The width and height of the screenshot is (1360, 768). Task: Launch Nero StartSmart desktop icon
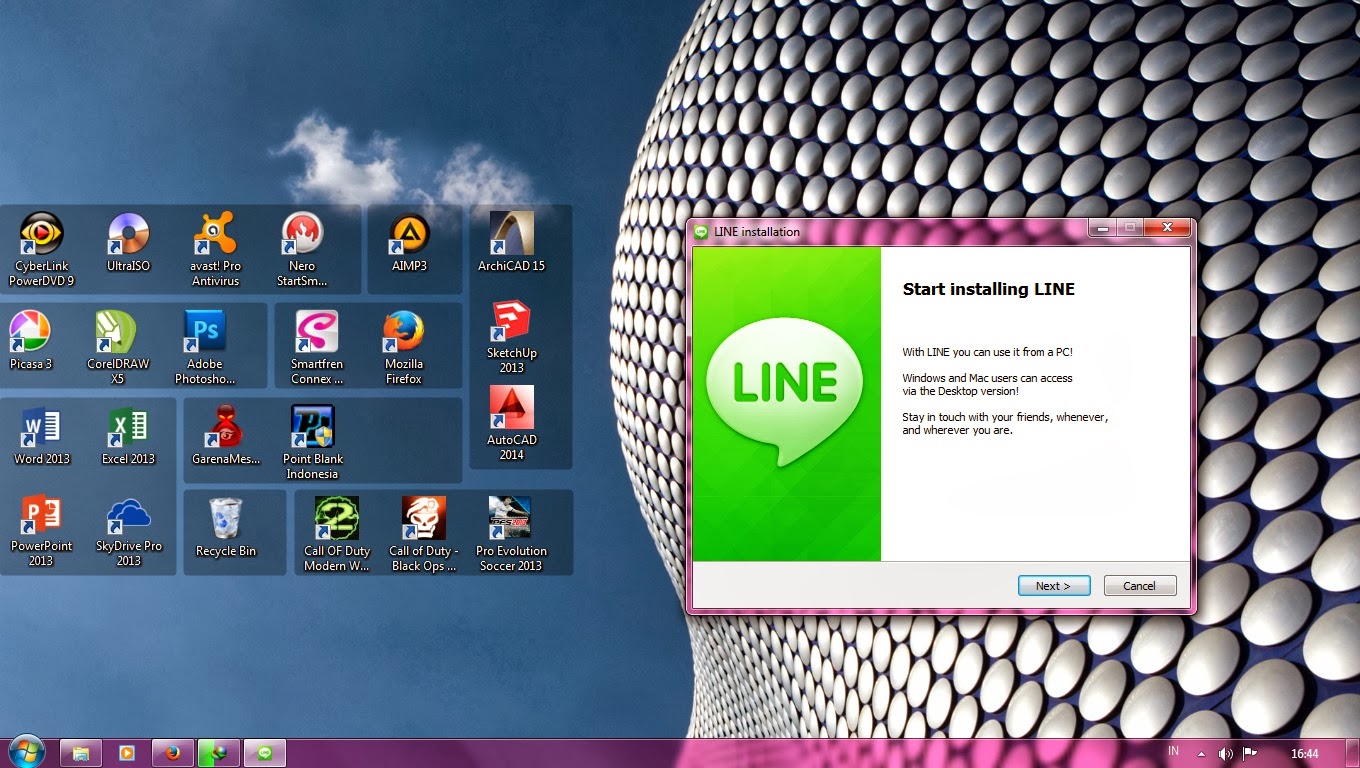coord(302,249)
